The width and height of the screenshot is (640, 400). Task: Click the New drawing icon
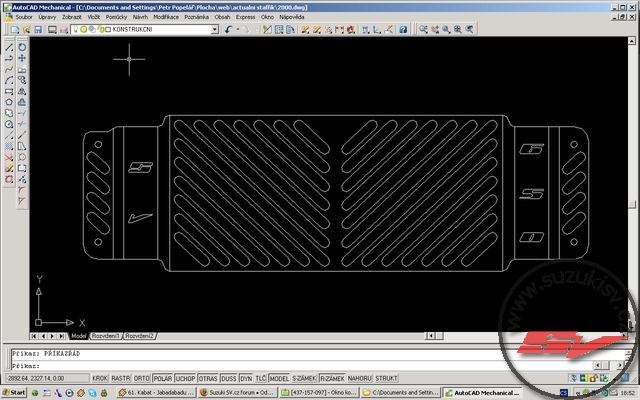pyautogui.click(x=15, y=29)
